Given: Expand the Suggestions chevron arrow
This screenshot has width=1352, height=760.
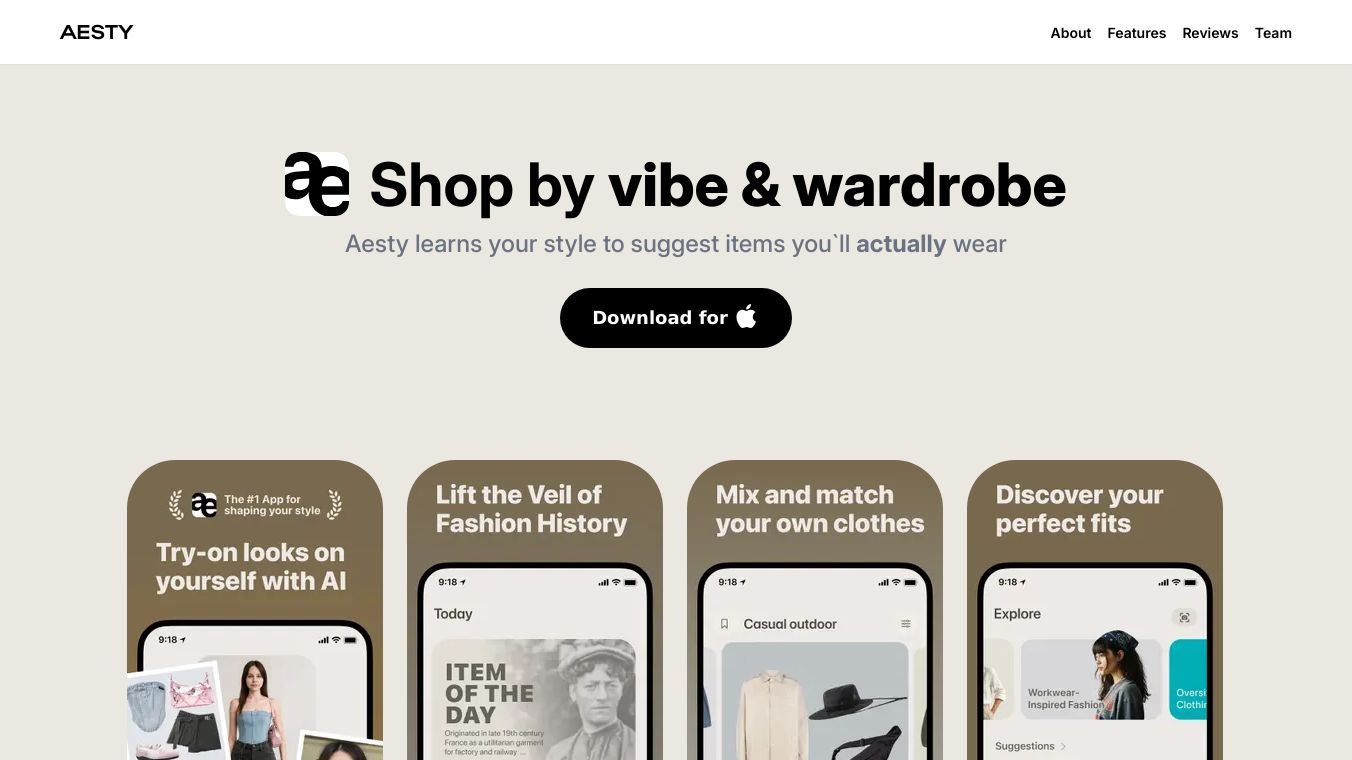Looking at the screenshot, I should coord(1063,746).
